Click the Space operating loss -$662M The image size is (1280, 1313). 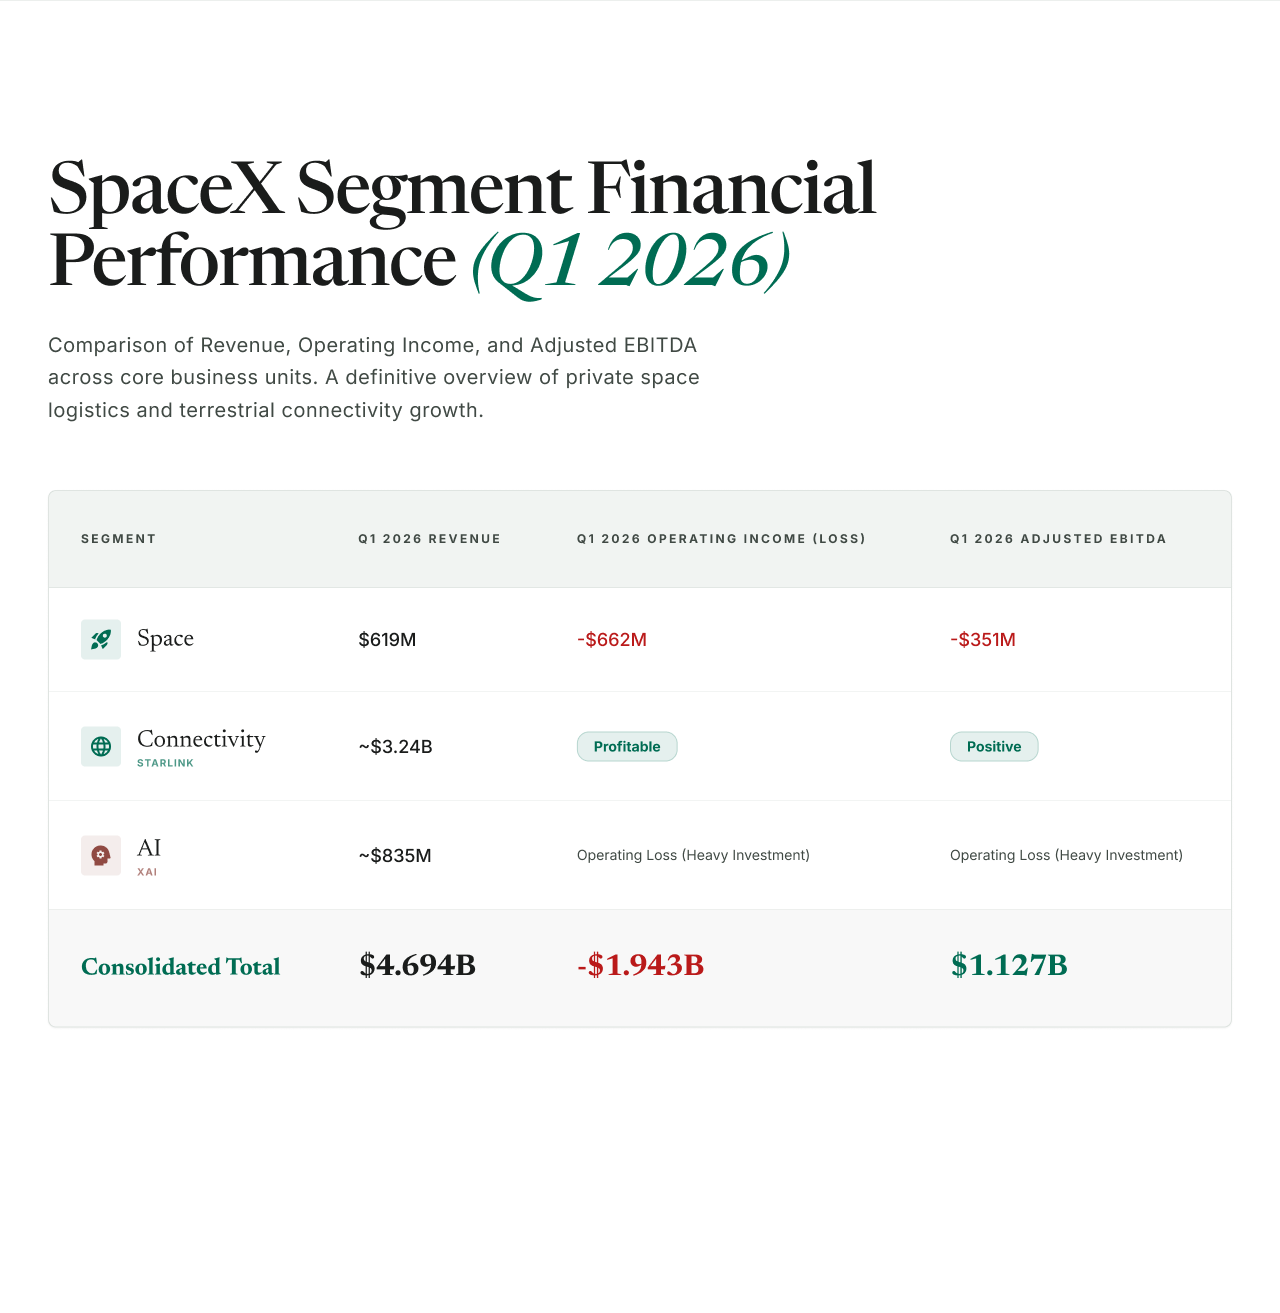pos(612,639)
